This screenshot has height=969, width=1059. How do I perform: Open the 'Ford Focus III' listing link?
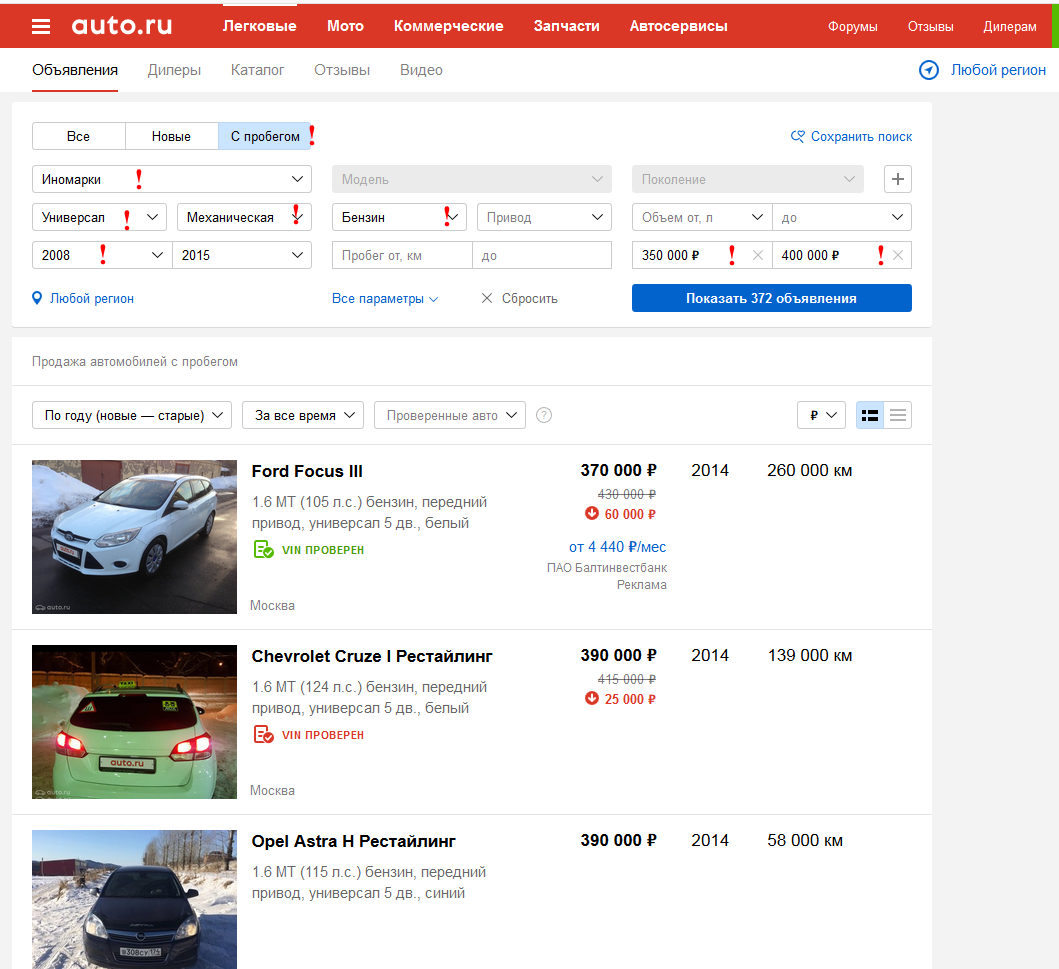307,471
